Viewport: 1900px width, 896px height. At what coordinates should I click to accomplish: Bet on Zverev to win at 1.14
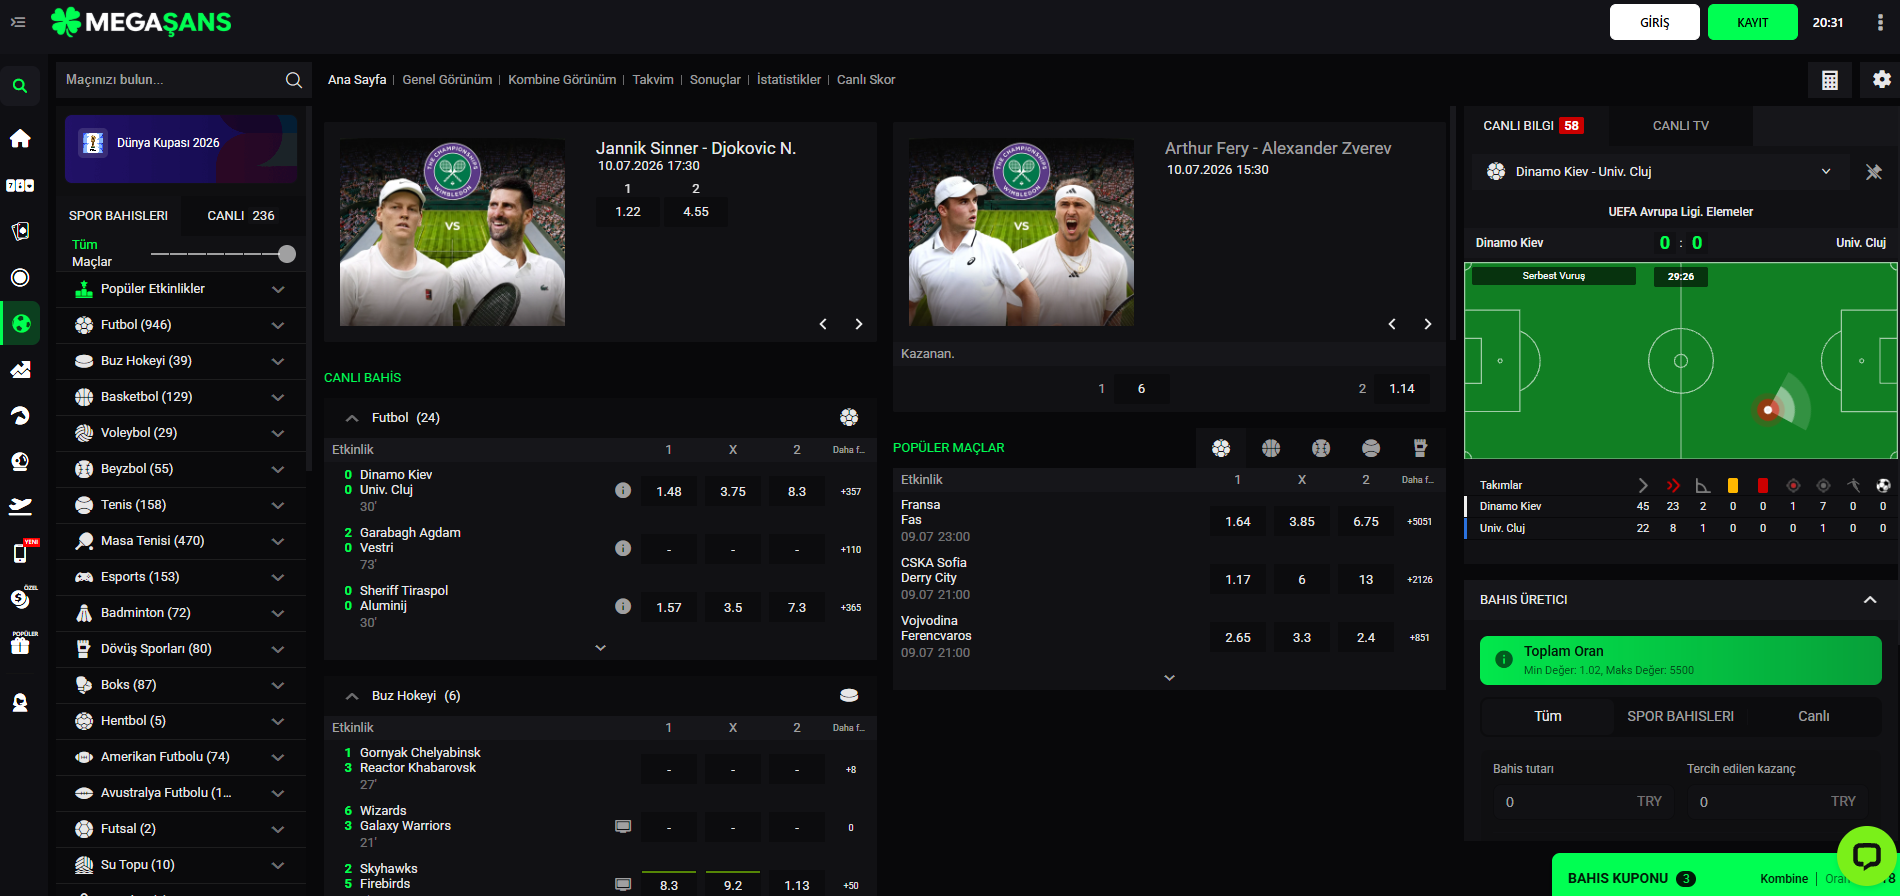(1401, 389)
